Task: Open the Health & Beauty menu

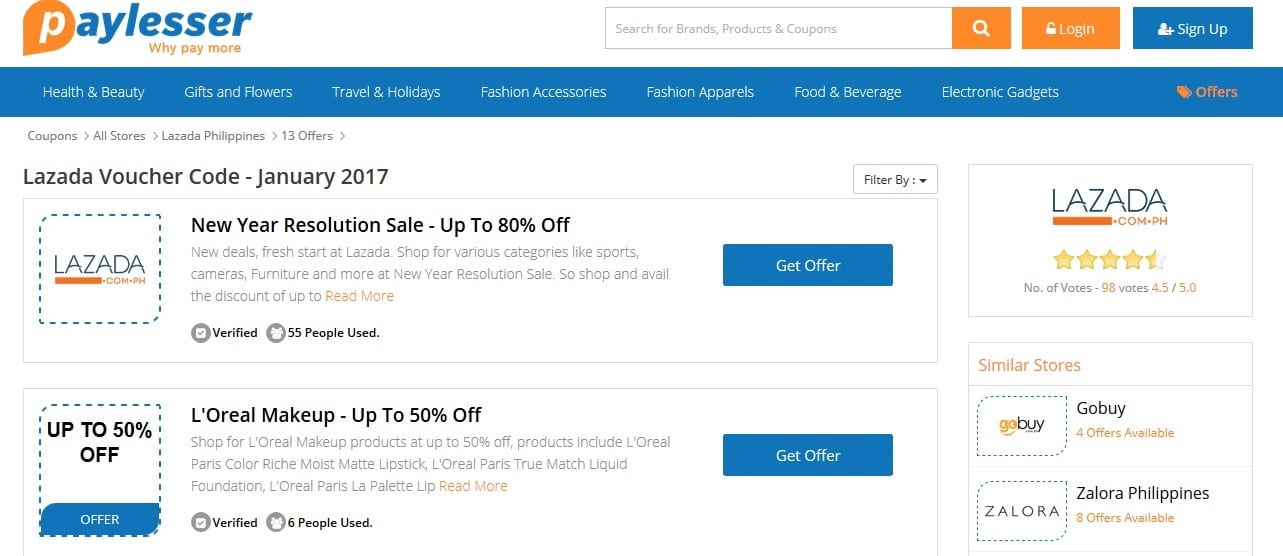Action: pyautogui.click(x=93, y=92)
